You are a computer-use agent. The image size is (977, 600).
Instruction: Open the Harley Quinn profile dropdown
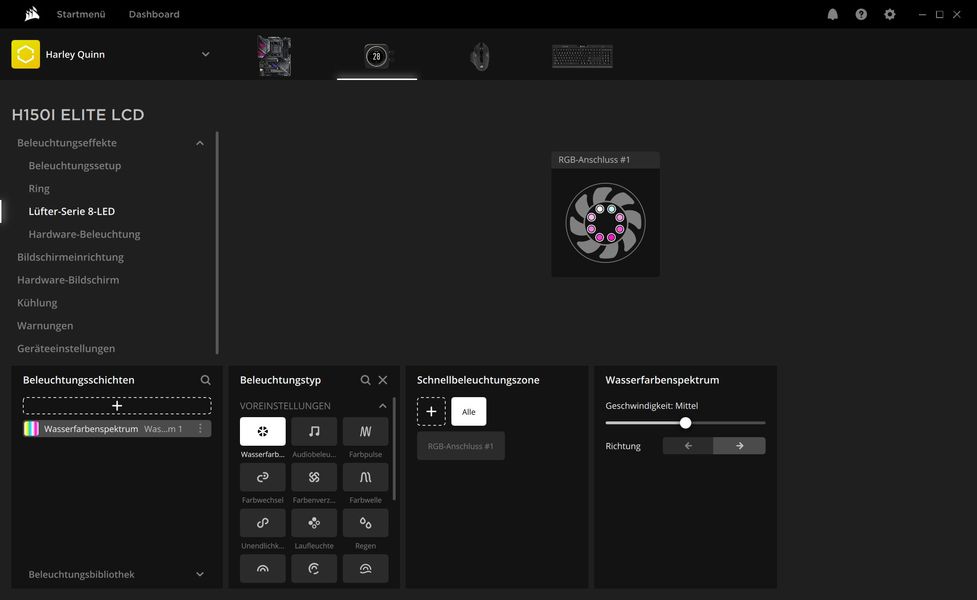[x=205, y=54]
